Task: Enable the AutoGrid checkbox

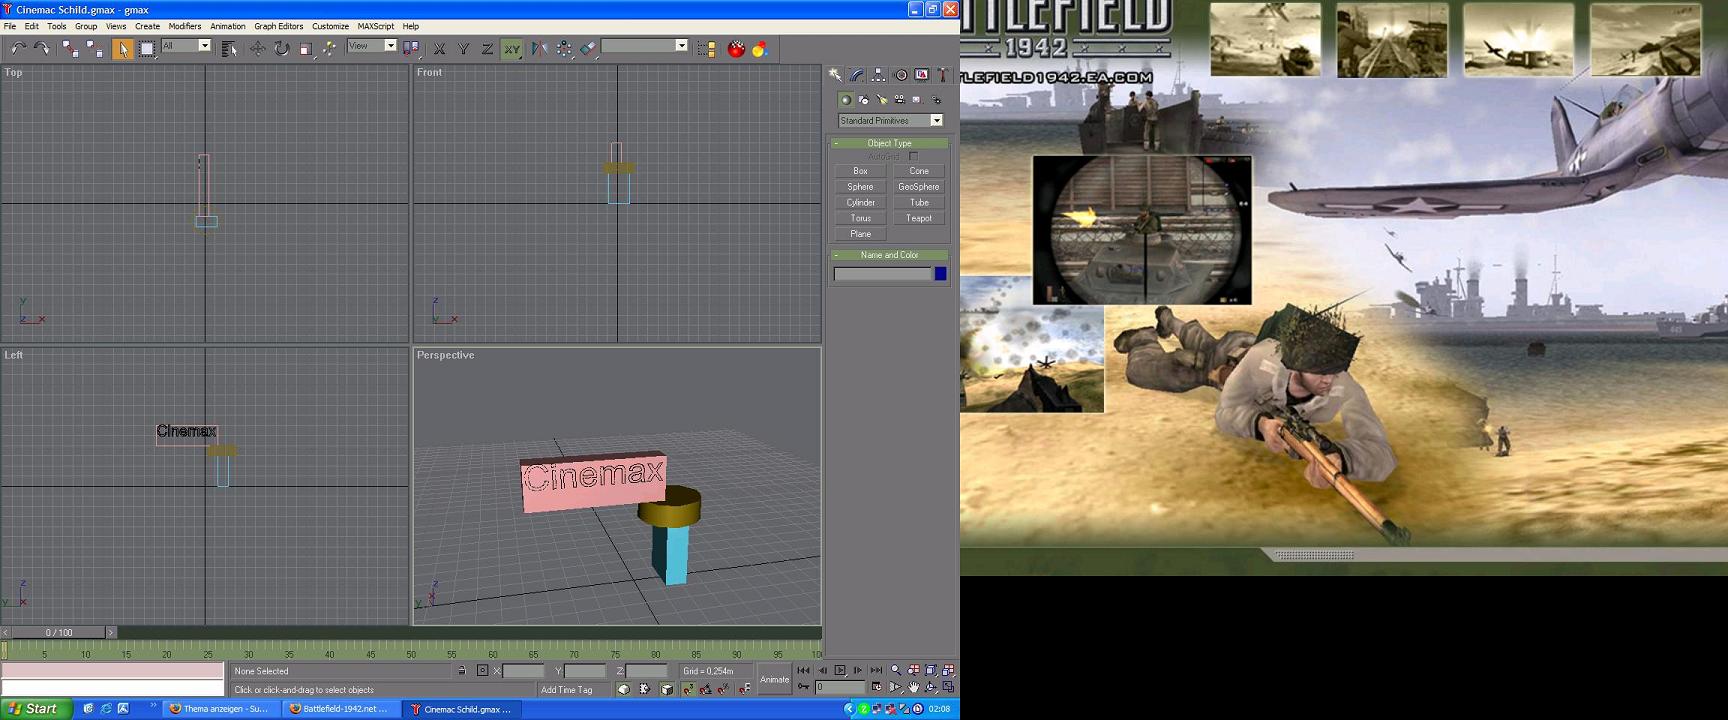Action: [x=913, y=157]
